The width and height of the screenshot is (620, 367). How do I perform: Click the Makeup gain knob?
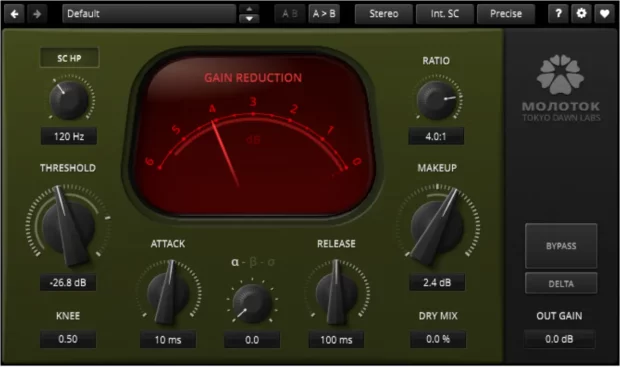coord(437,227)
